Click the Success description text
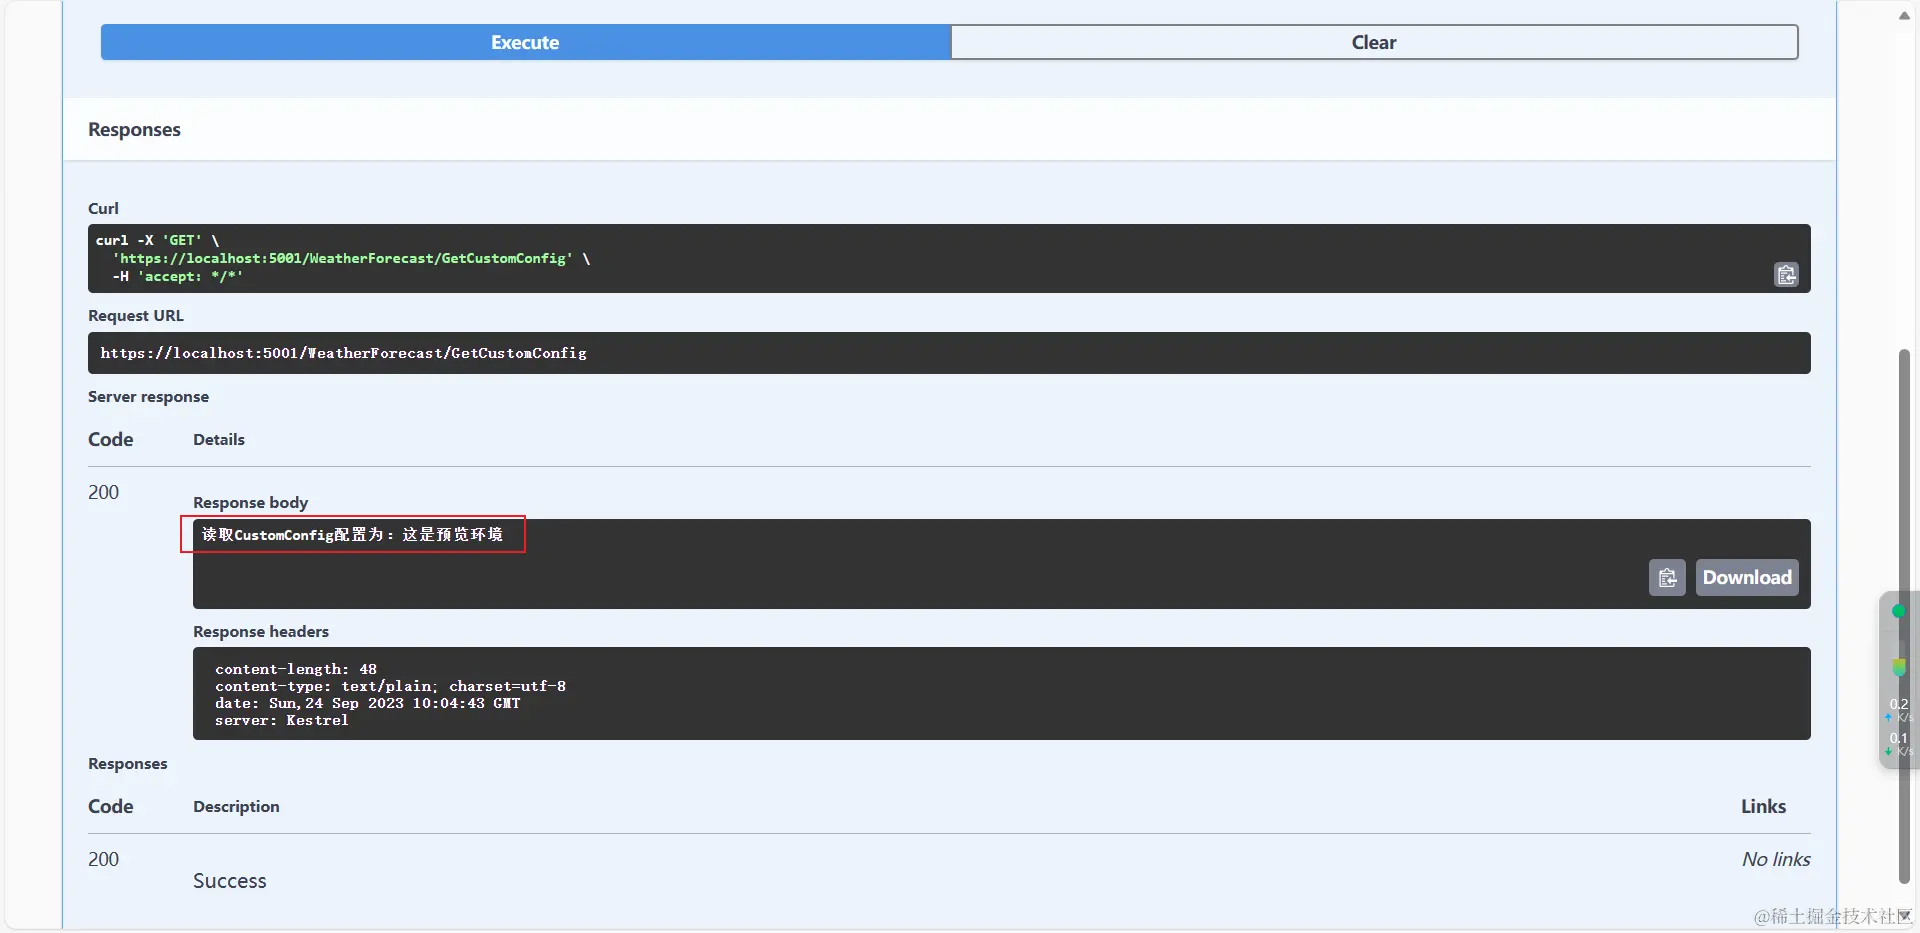The image size is (1920, 933). click(x=229, y=881)
